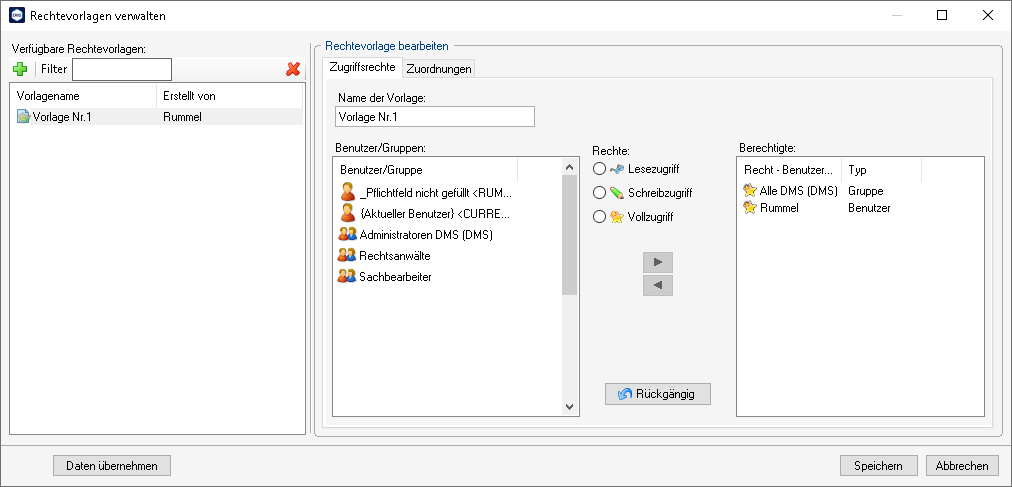
Task: Select the Rechtsanwälte group entry
Action: click(x=394, y=255)
